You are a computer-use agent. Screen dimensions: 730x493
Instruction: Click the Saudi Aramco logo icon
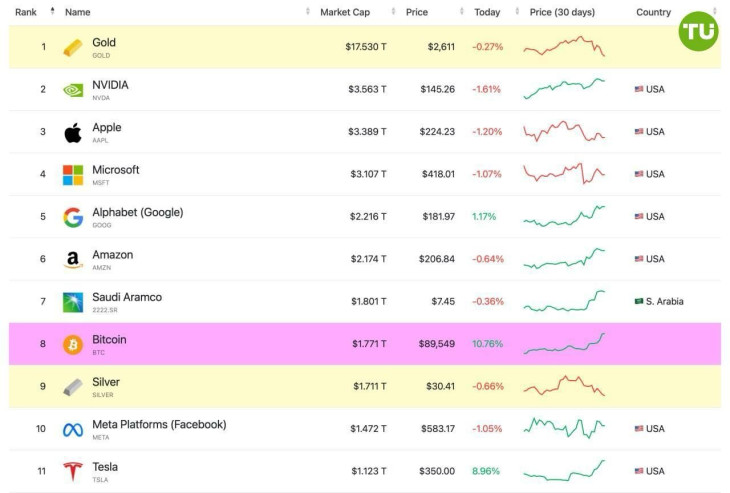[x=73, y=302]
